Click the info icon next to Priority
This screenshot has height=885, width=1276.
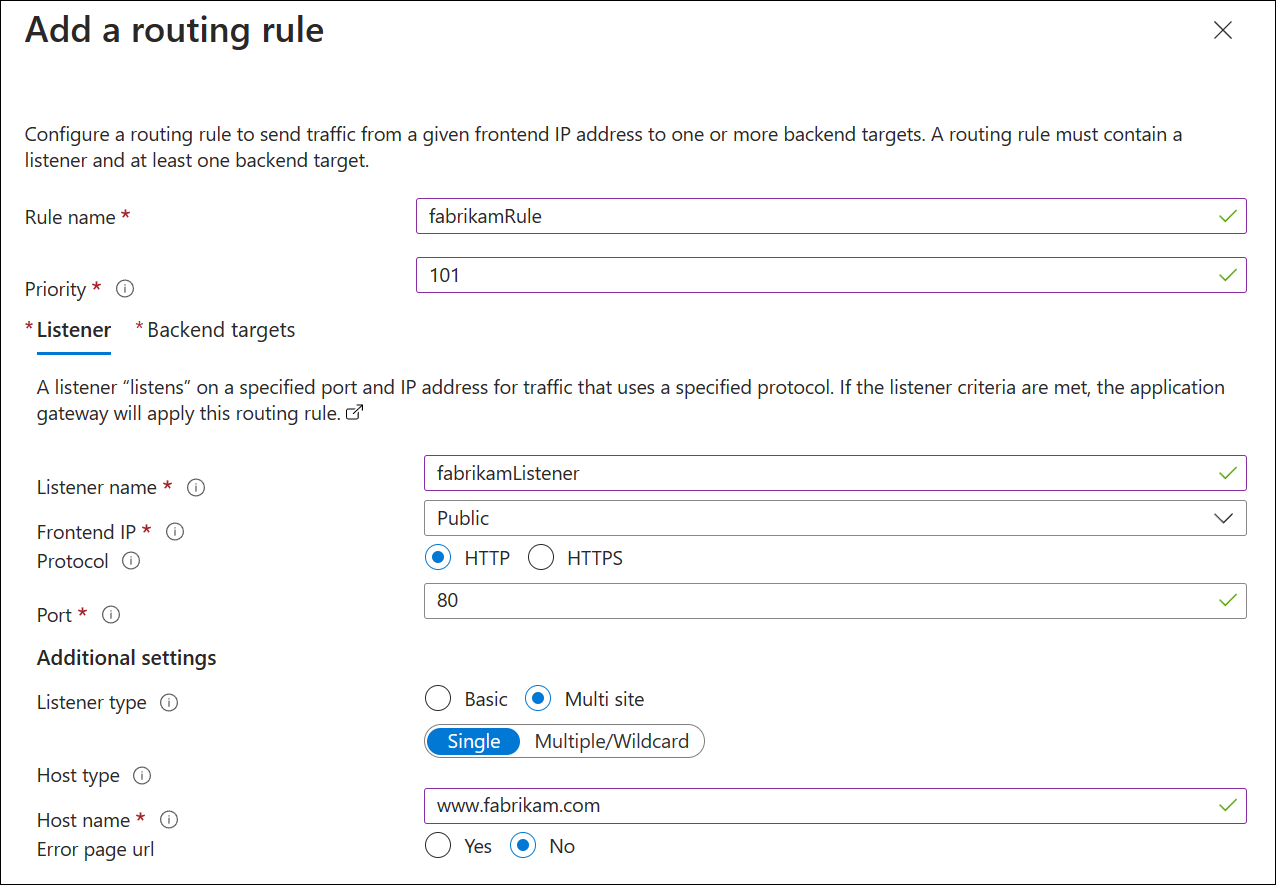click(125, 289)
